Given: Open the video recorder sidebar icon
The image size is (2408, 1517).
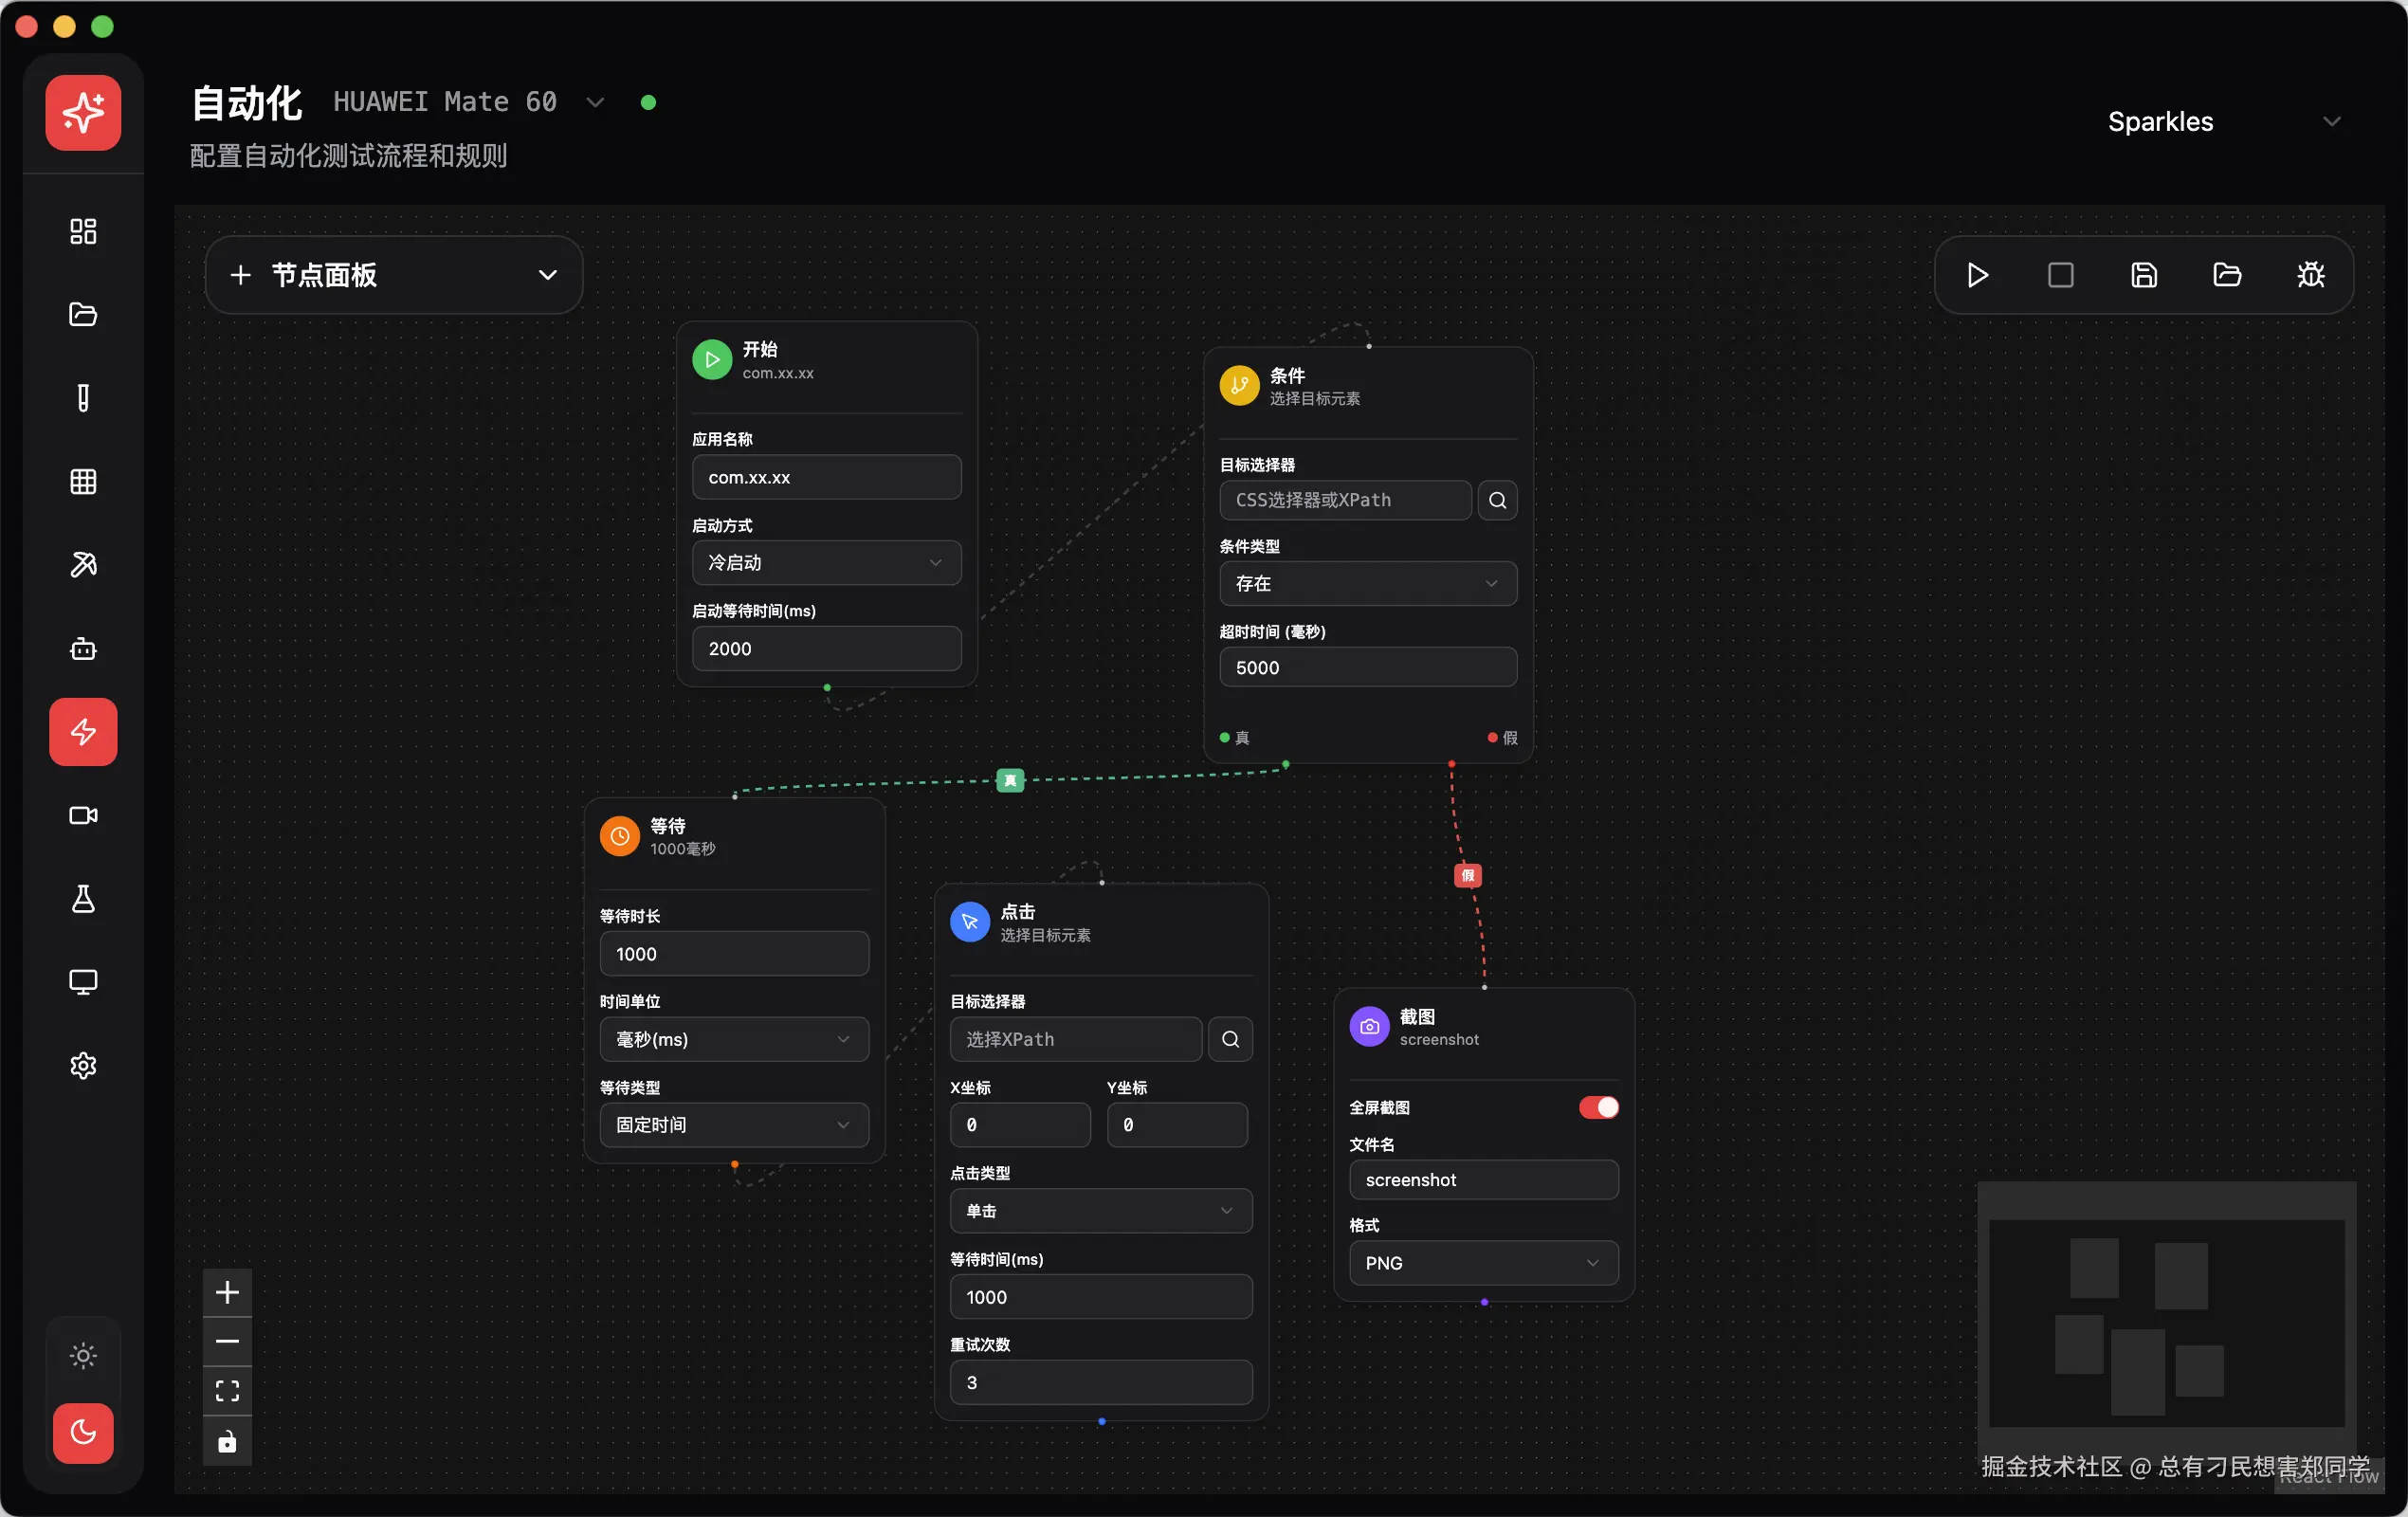Looking at the screenshot, I should (83, 815).
